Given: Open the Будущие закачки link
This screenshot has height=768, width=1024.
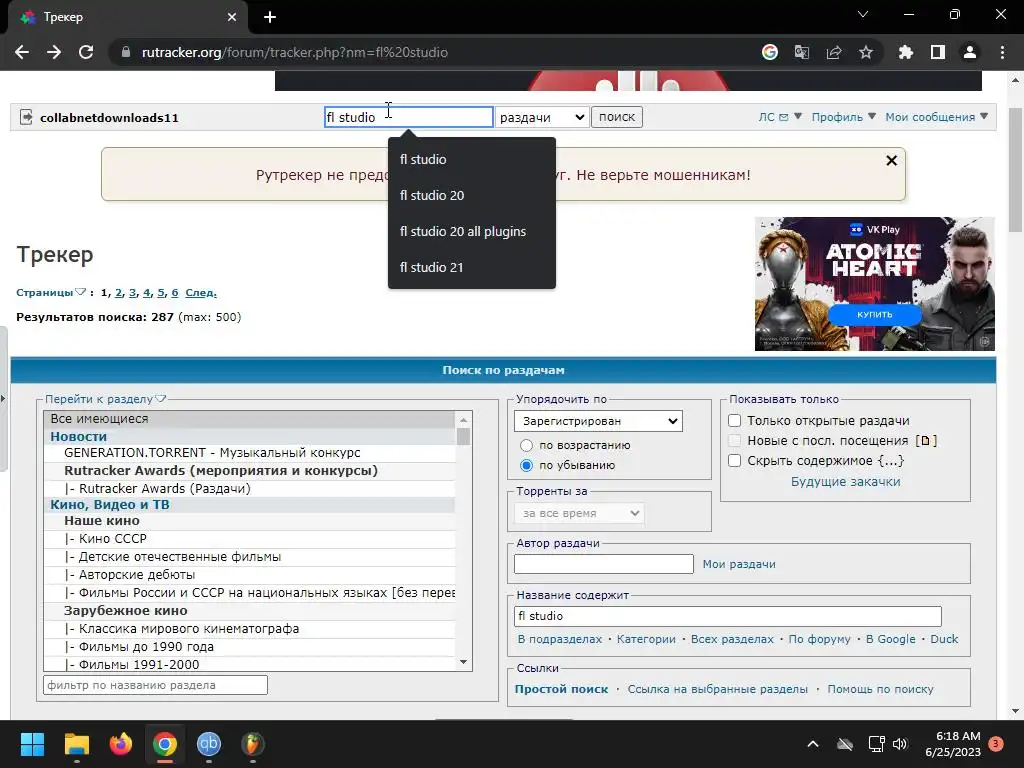Looking at the screenshot, I should 845,482.
